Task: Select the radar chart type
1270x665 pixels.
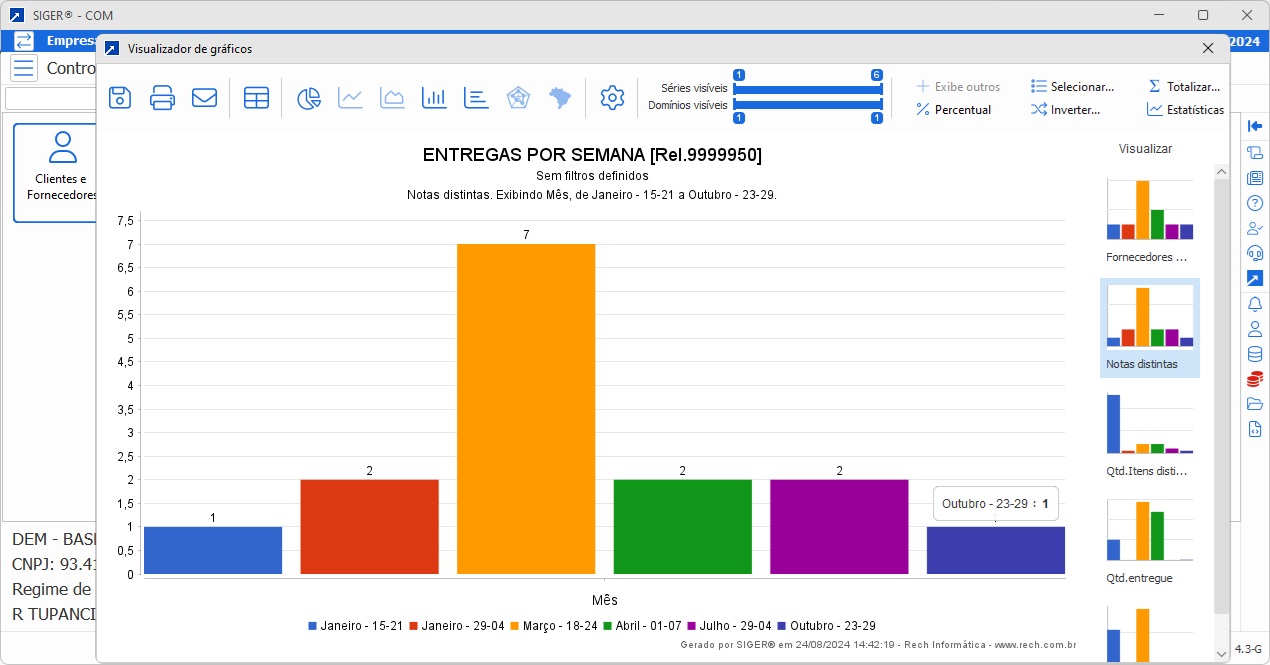Action: pos(518,97)
